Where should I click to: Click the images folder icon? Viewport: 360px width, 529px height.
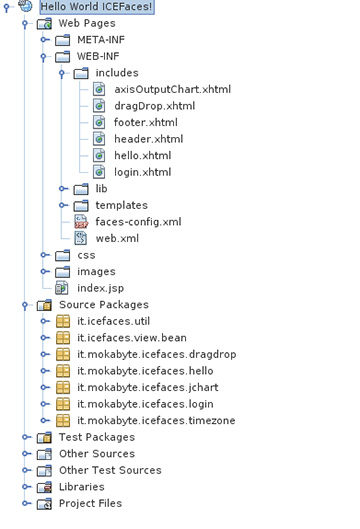(63, 272)
